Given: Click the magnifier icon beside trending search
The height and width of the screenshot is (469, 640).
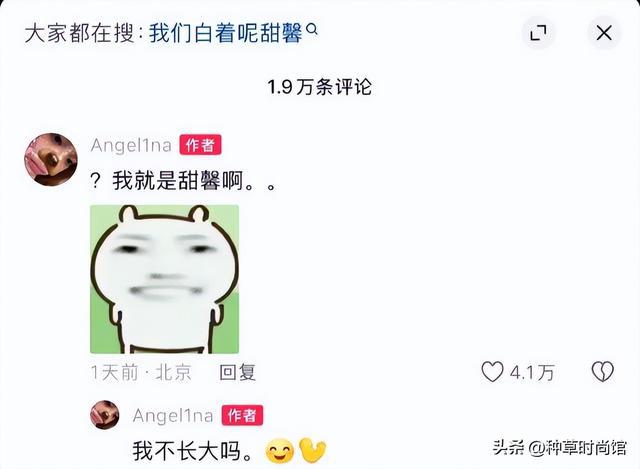Looking at the screenshot, I should (312, 29).
